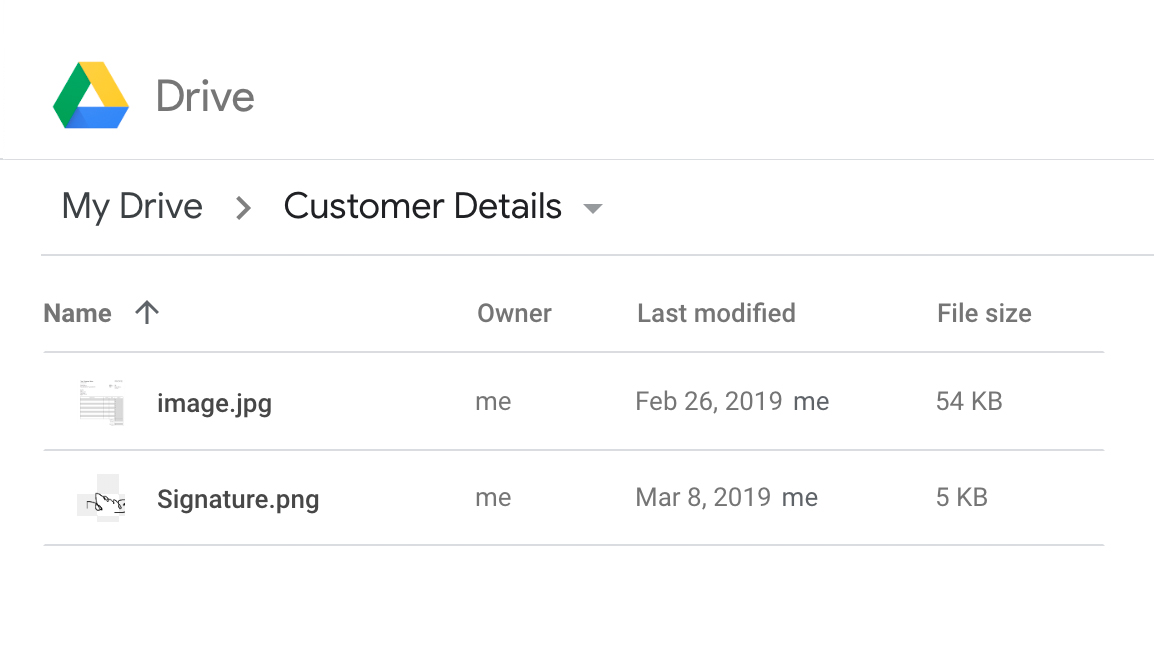Open the image.jpg thumbnail preview

(102, 402)
